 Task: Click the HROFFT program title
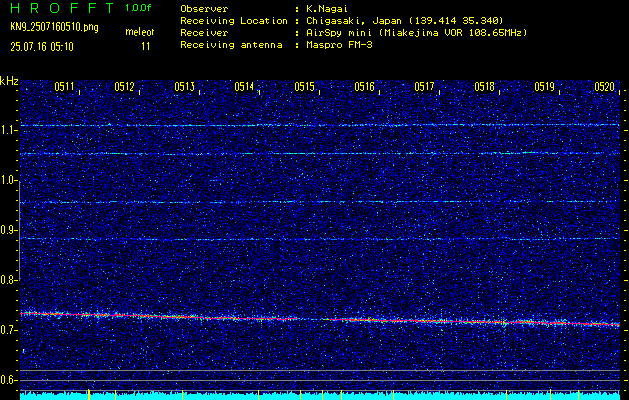point(63,8)
